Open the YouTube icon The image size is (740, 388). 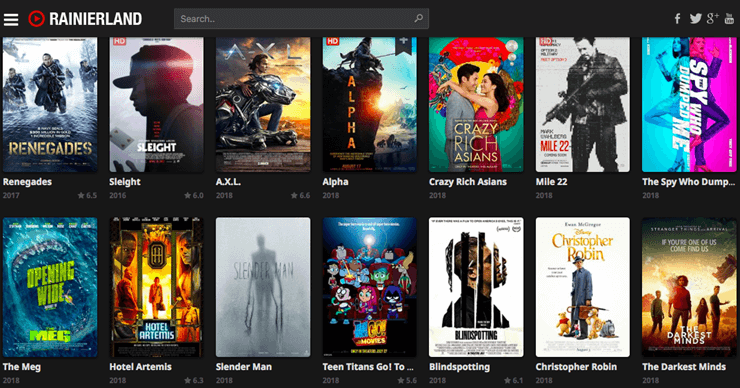point(729,18)
